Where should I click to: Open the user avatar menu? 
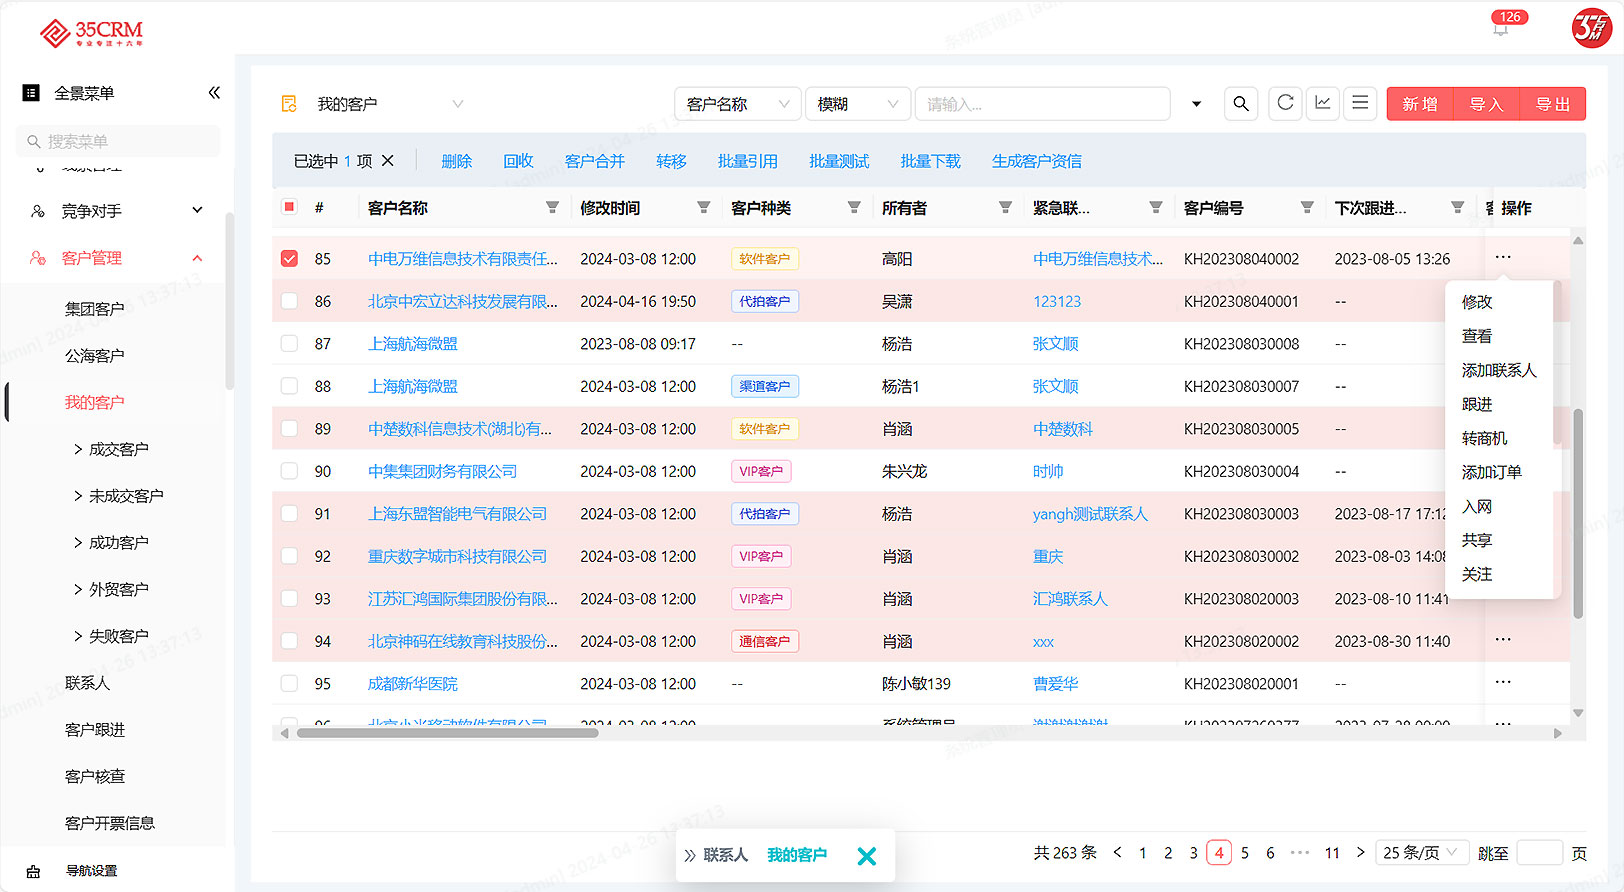click(x=1591, y=27)
